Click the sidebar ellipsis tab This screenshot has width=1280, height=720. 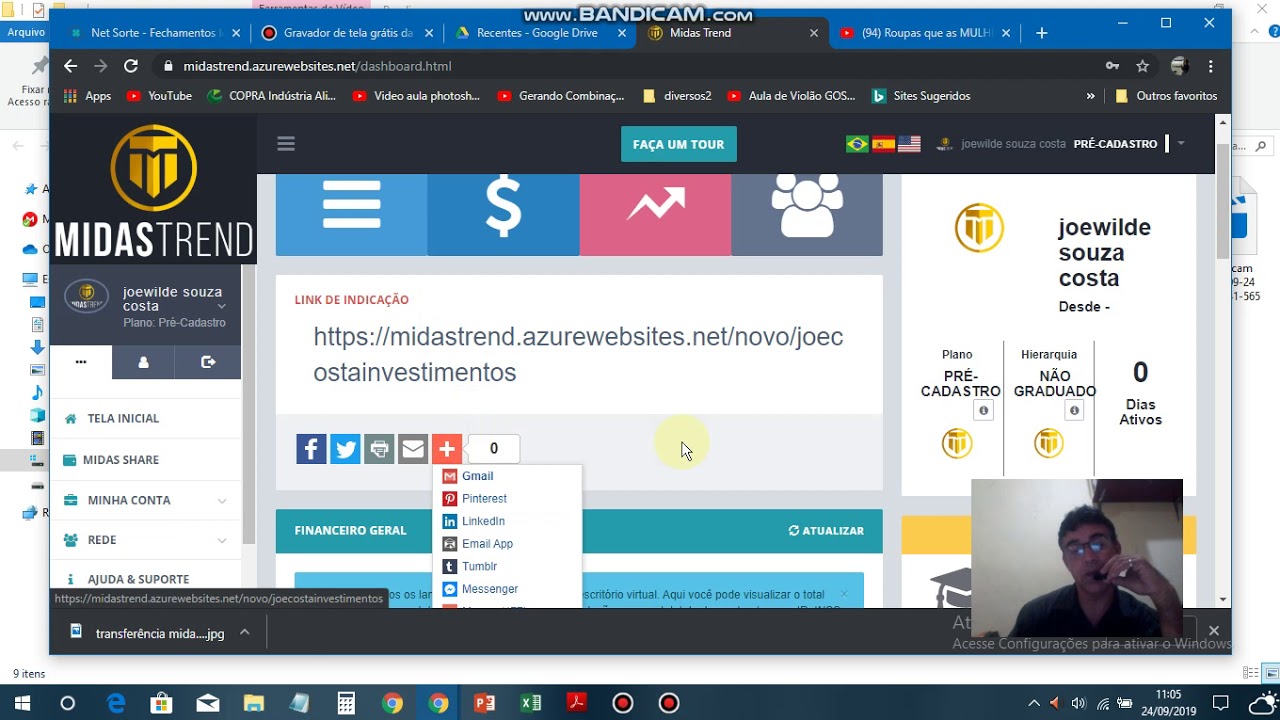pyautogui.click(x=81, y=362)
